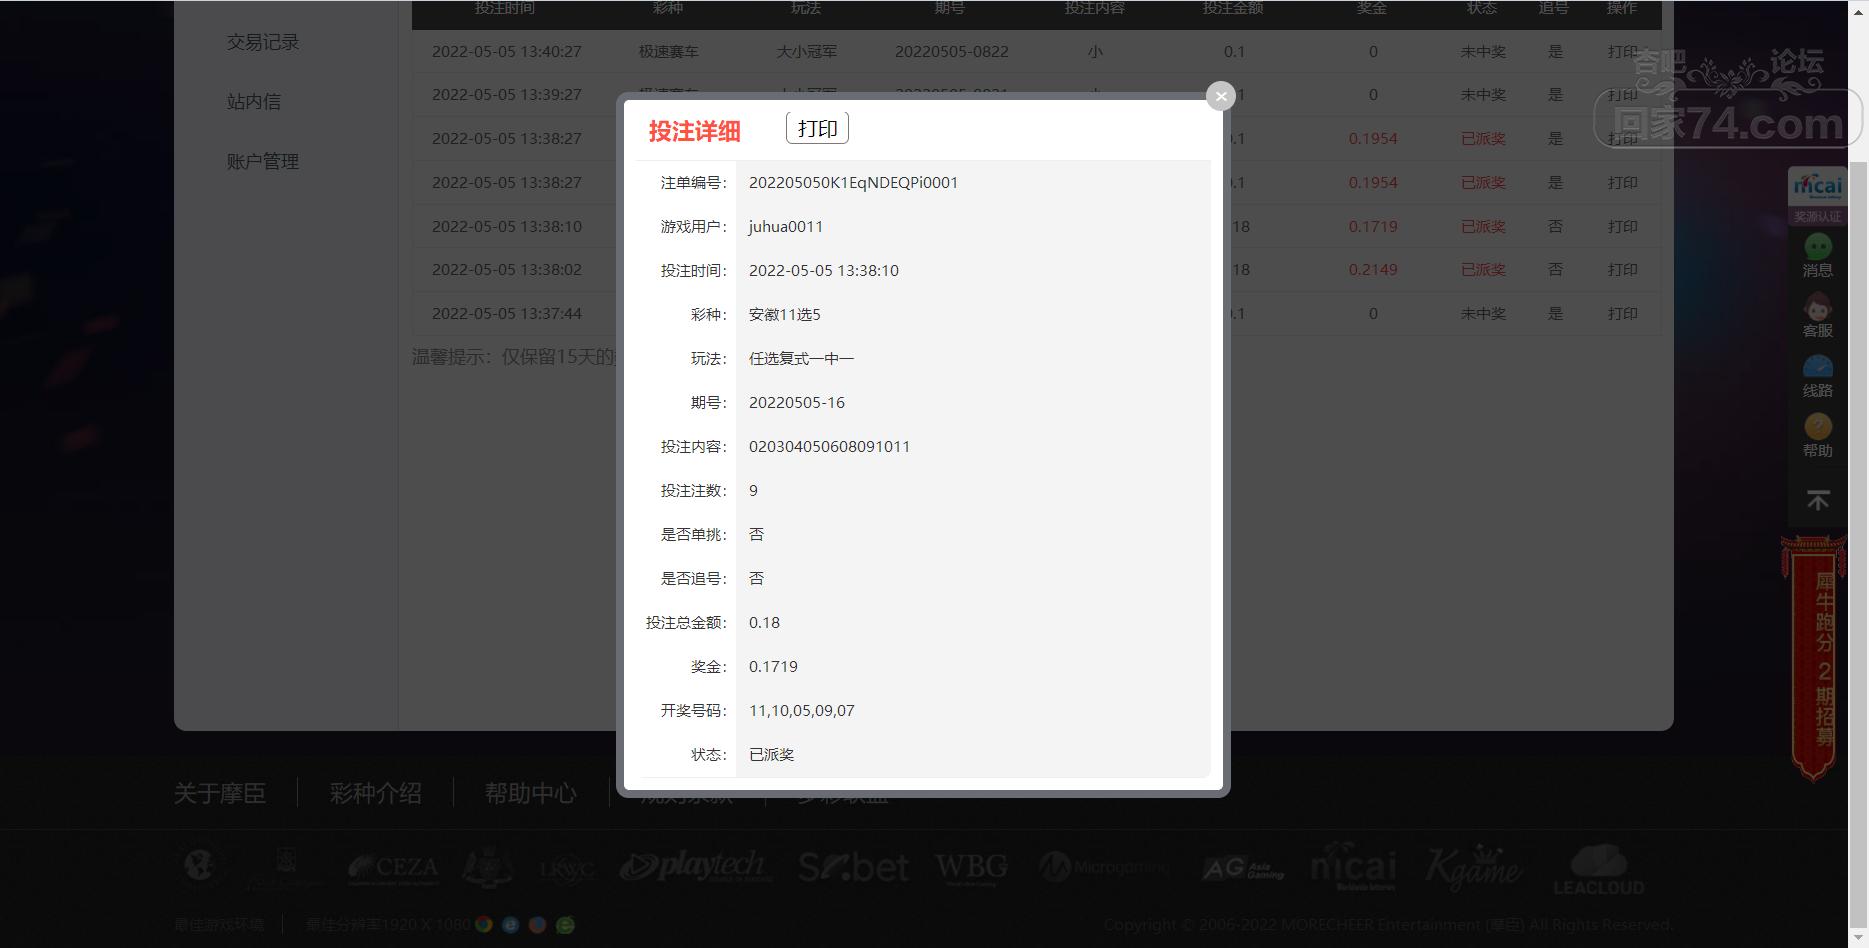Click the dialog 状态 value 已派奖
Image resolution: width=1869 pixels, height=948 pixels.
pyautogui.click(x=772, y=755)
